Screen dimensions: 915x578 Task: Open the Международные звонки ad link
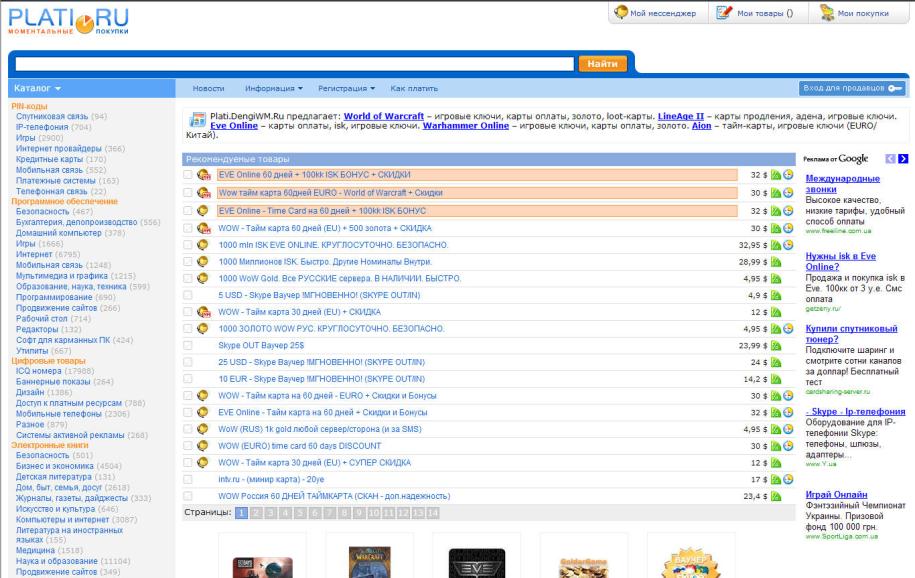pyautogui.click(x=843, y=184)
